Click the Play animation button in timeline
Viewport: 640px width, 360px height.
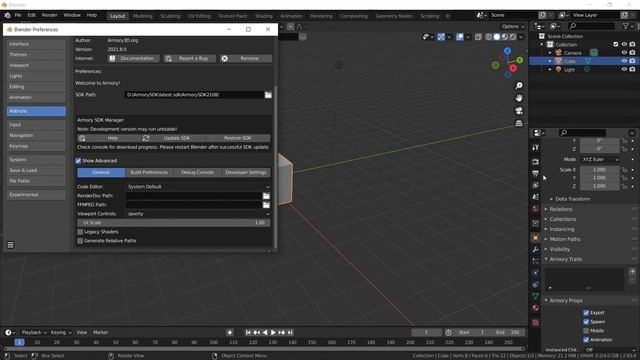tap(273, 333)
